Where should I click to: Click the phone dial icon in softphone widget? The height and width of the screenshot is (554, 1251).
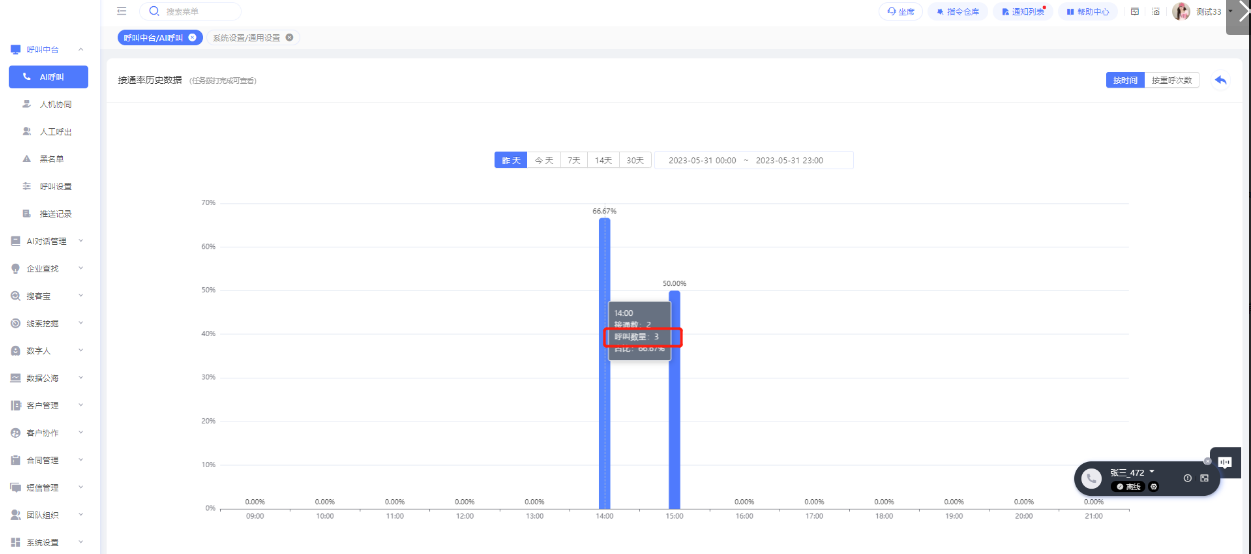pos(1092,479)
